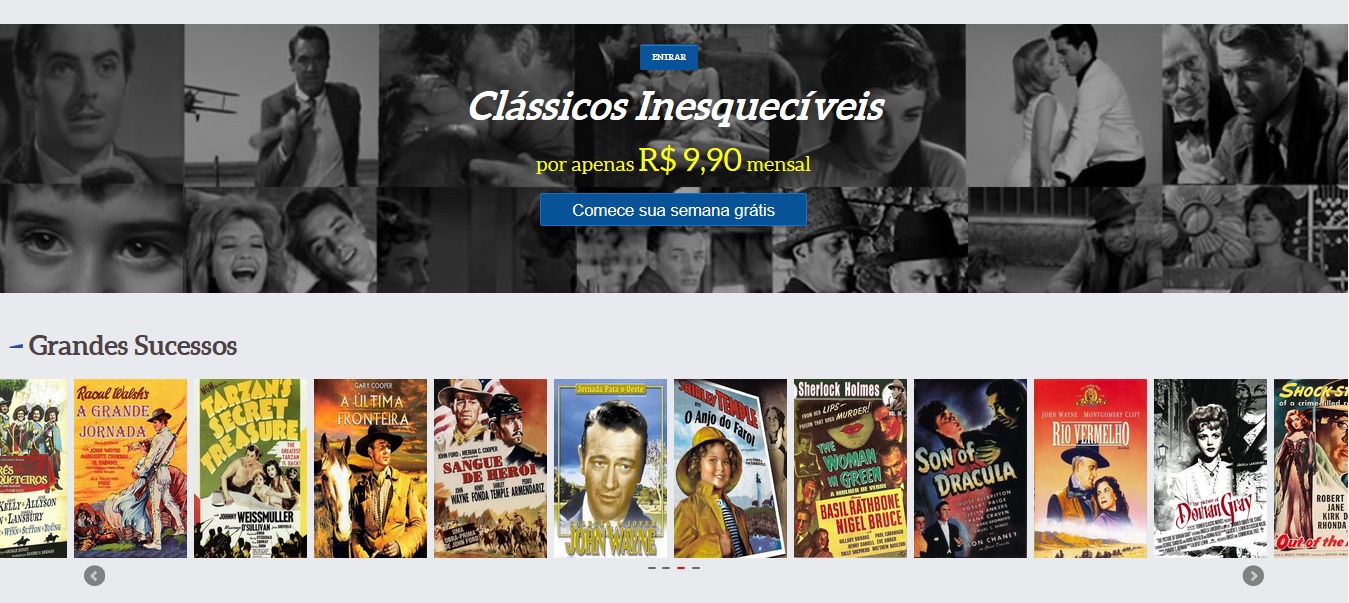Image resolution: width=1349 pixels, height=603 pixels.
Task: Select the first carousel page dot
Action: click(x=652, y=568)
